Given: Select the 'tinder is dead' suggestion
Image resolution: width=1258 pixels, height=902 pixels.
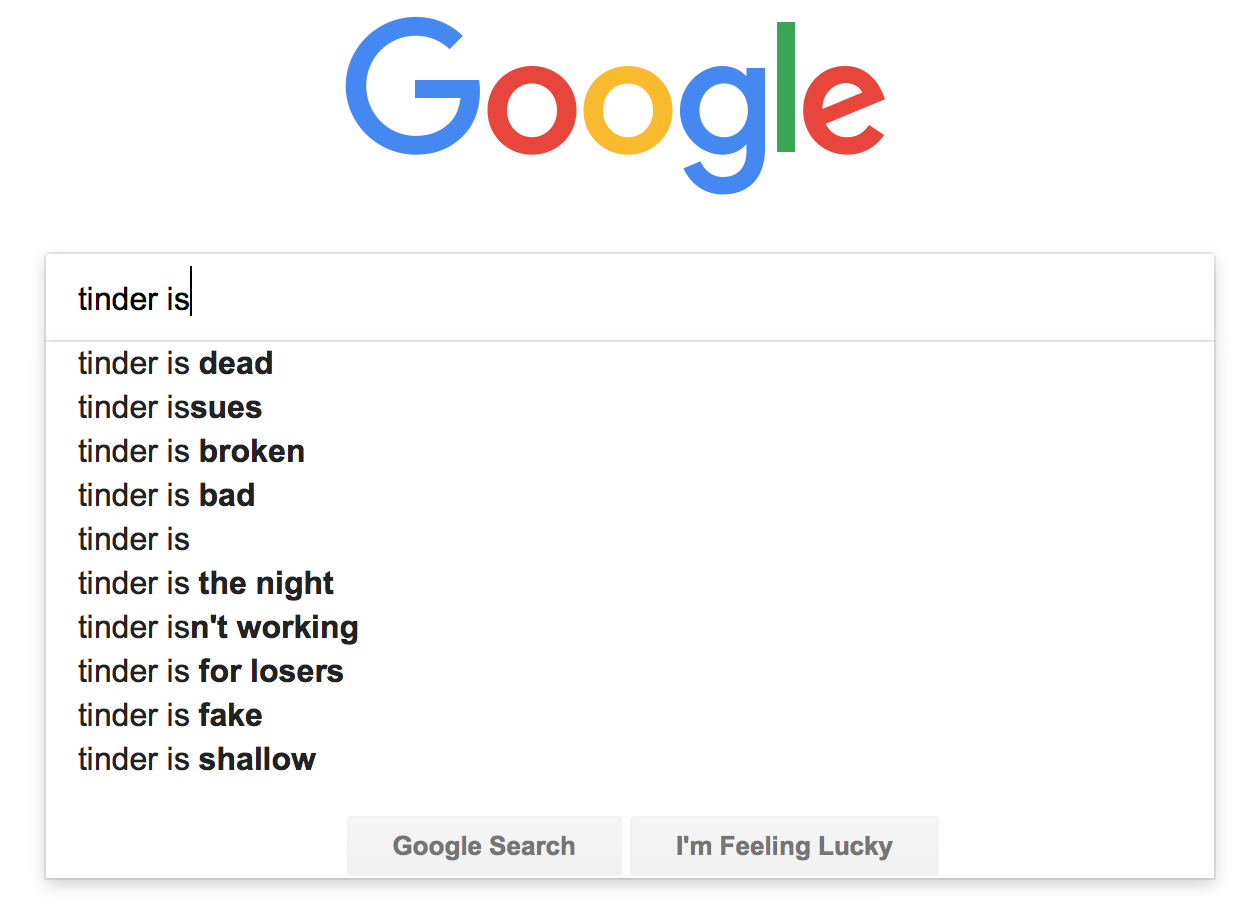Looking at the screenshot, I should tap(176, 363).
